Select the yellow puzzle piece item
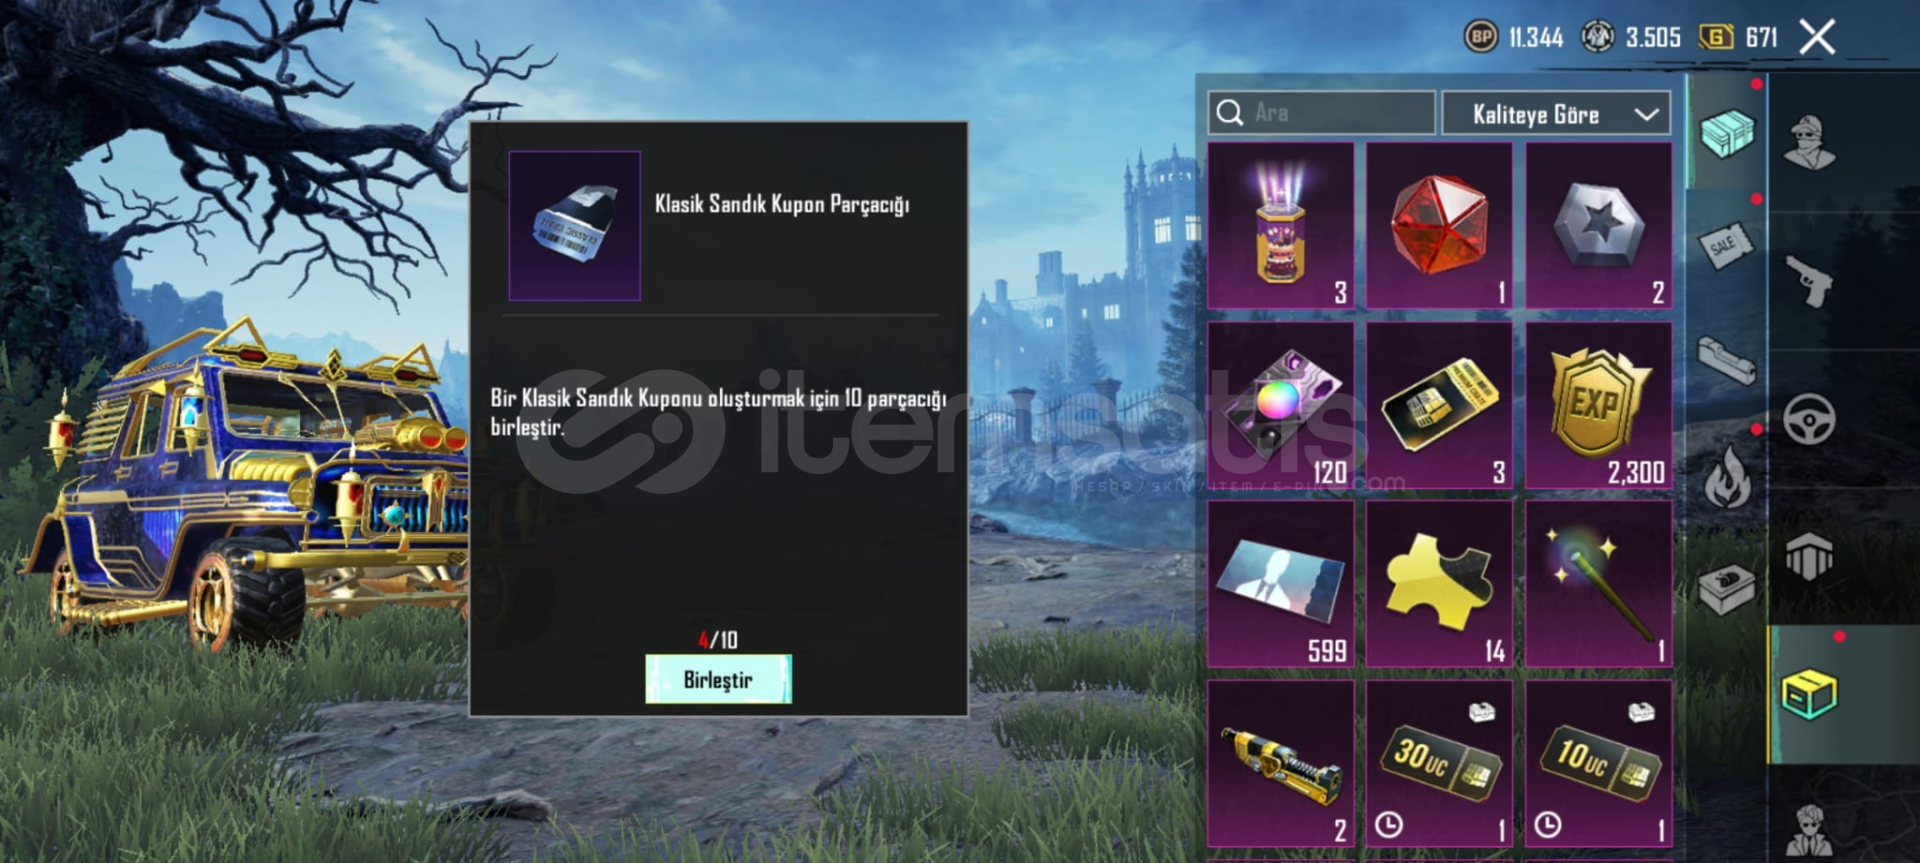Image resolution: width=1920 pixels, height=863 pixels. (1439, 584)
